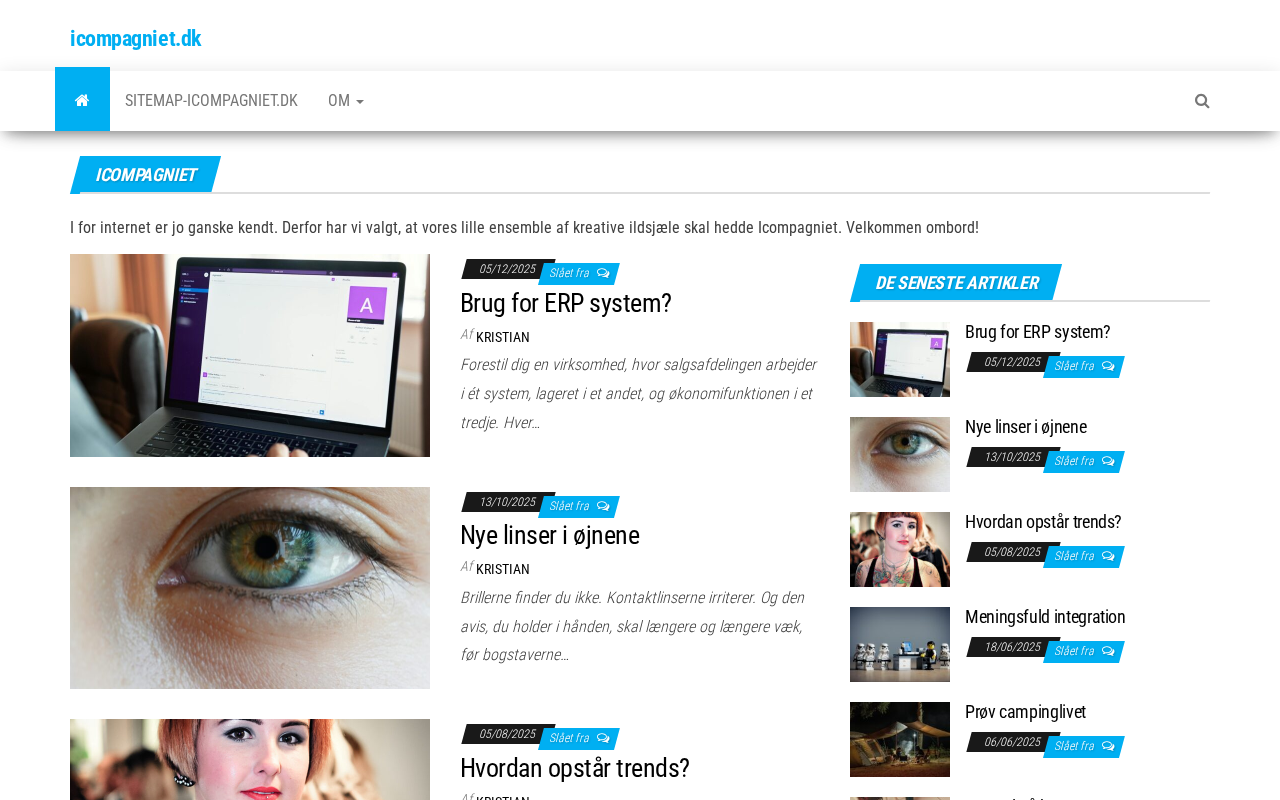Open sidebar link Hvordan opstår trends?
The height and width of the screenshot is (800, 1280).
(1043, 522)
